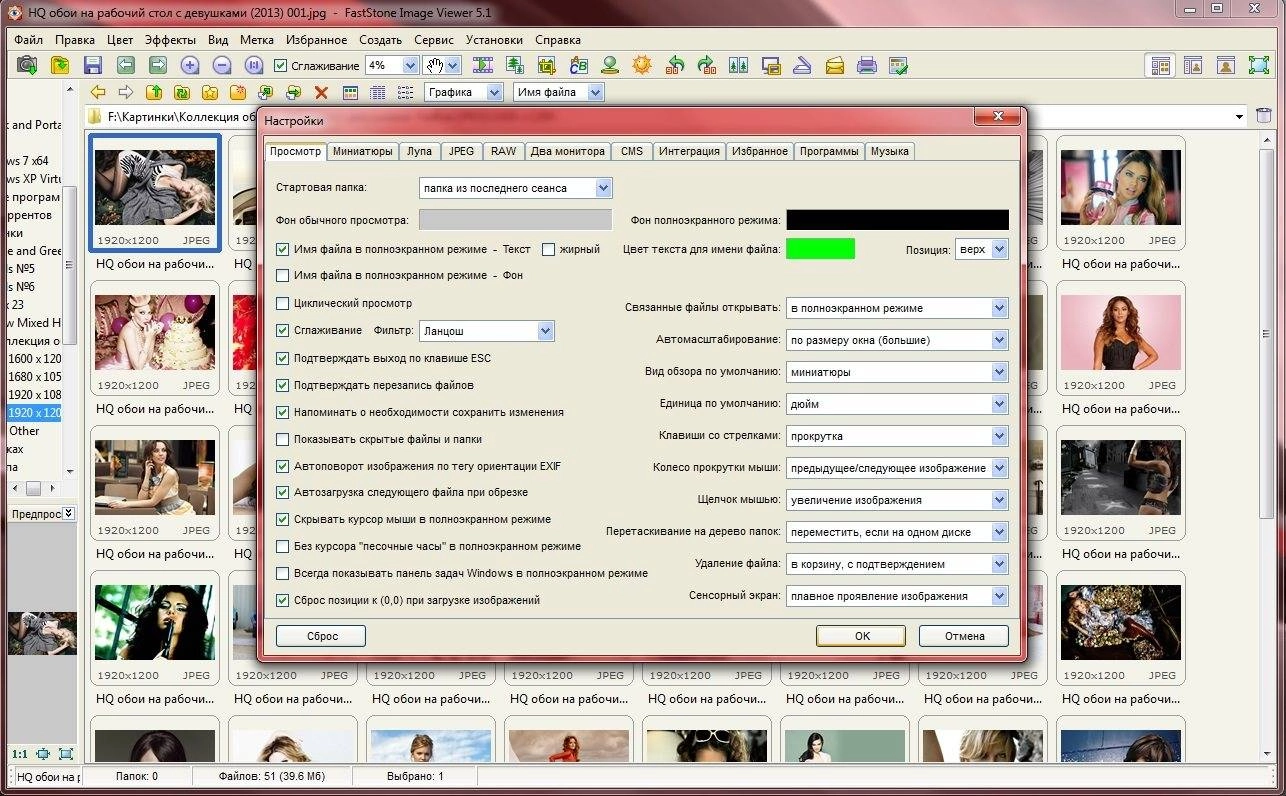Open the Сервис menu
This screenshot has width=1286, height=796.
click(434, 40)
